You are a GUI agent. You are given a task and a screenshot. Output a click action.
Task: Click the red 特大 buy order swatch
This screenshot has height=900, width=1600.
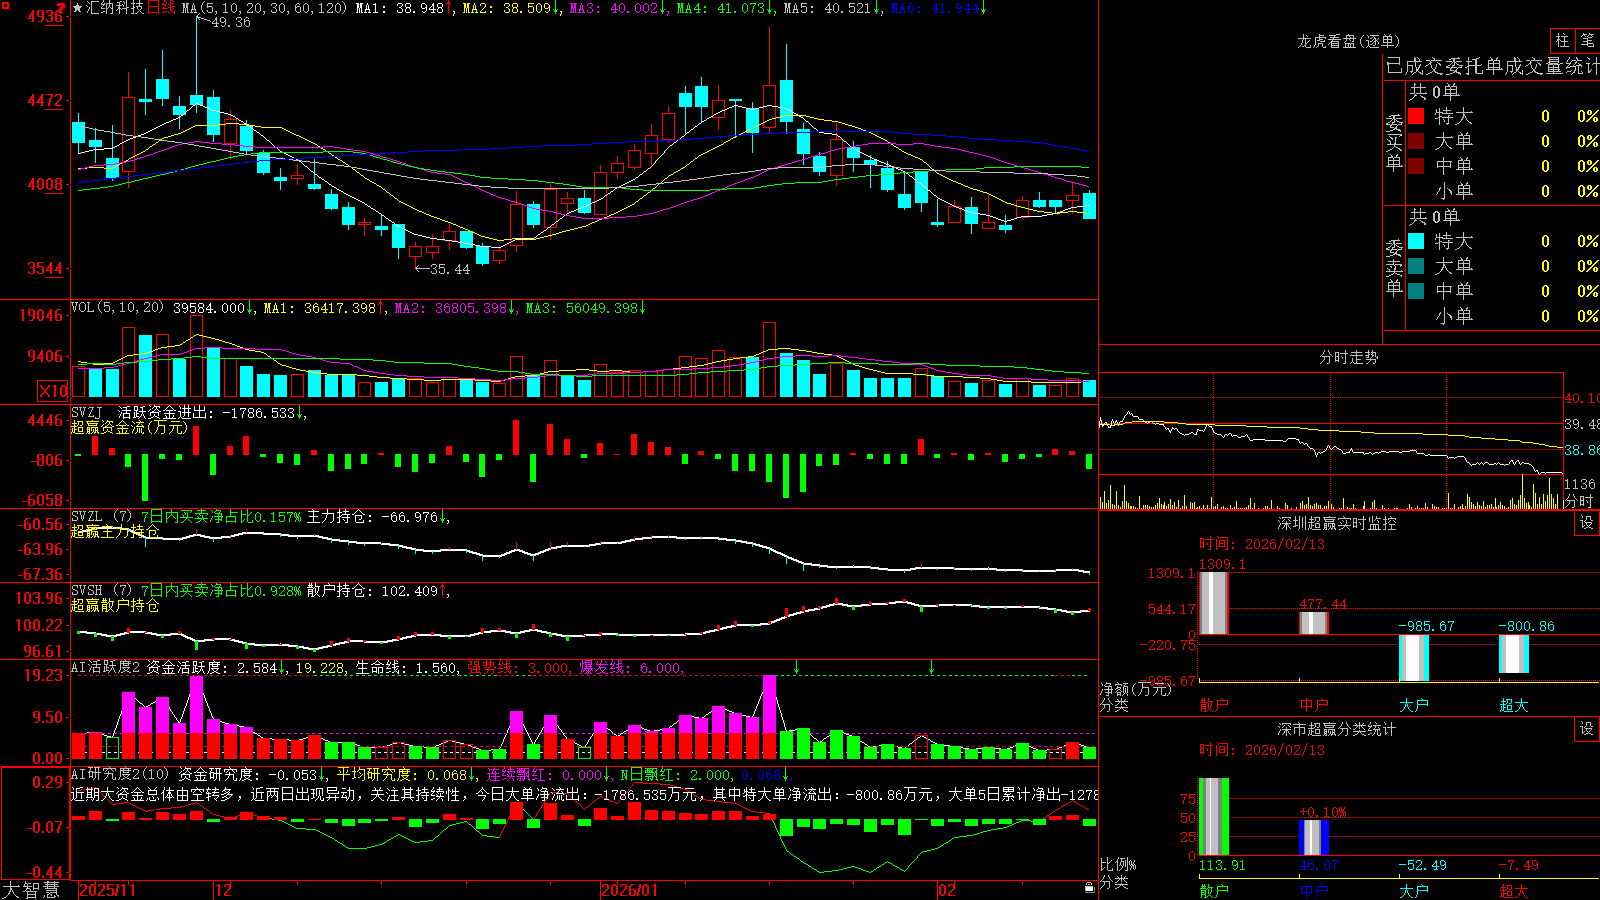[1416, 116]
